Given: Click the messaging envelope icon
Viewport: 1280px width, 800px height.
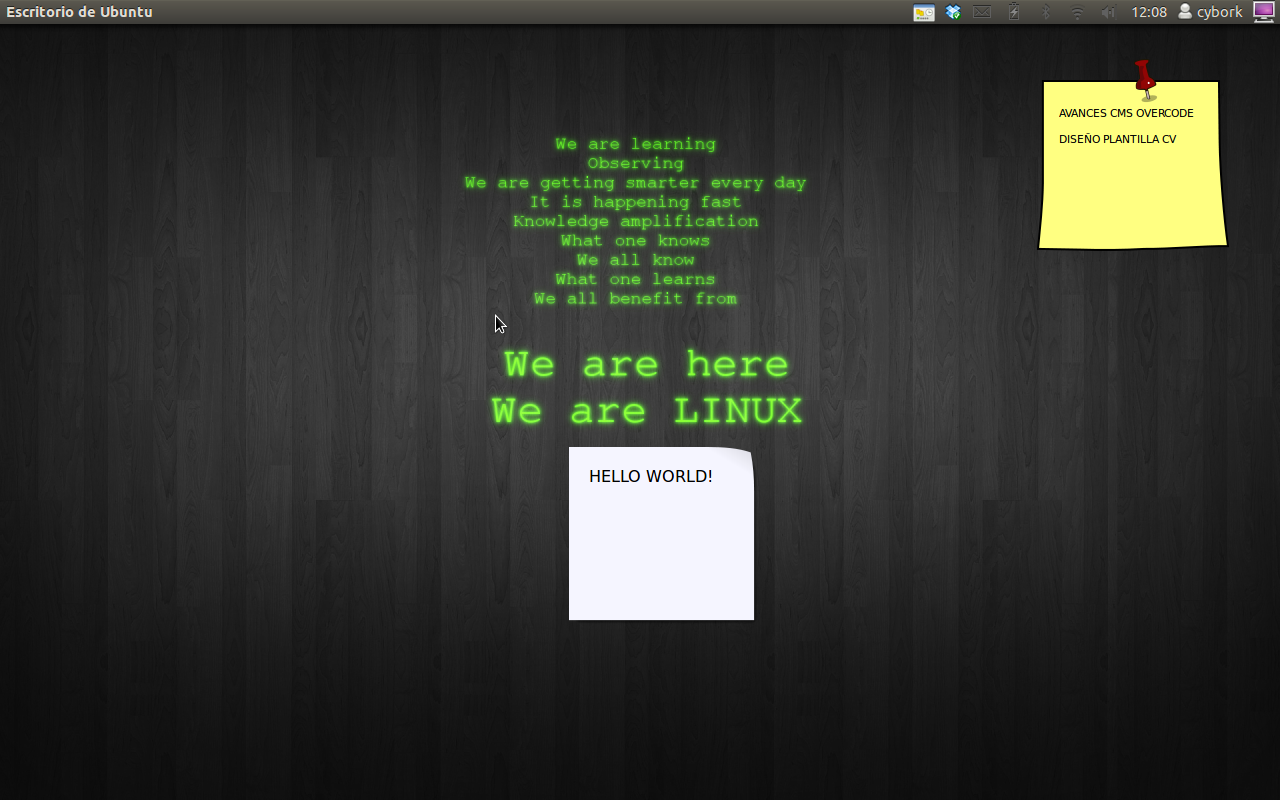Looking at the screenshot, I should coord(981,12).
